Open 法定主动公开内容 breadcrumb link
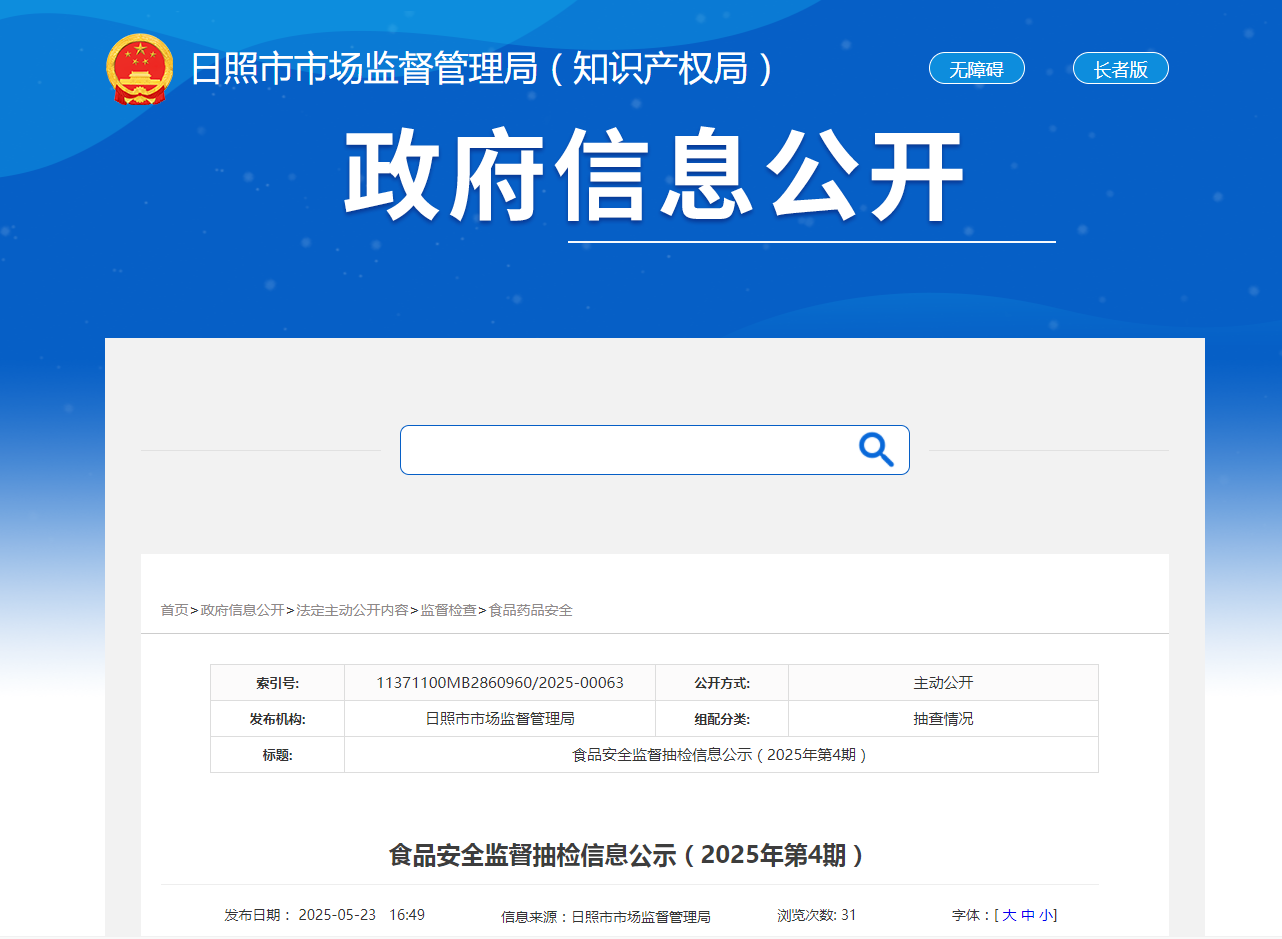 (x=352, y=610)
